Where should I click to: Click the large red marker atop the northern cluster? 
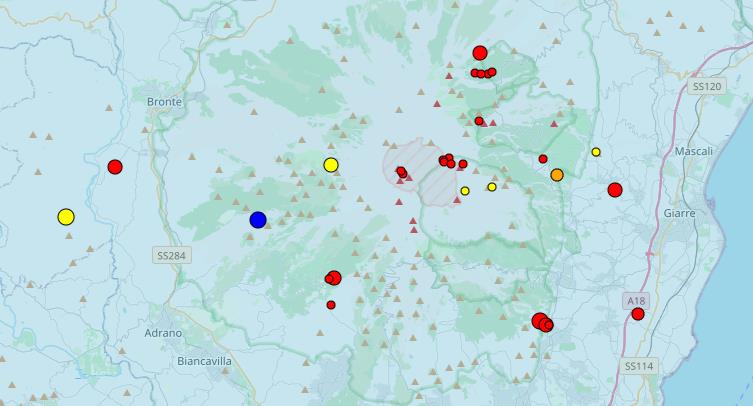480,53
